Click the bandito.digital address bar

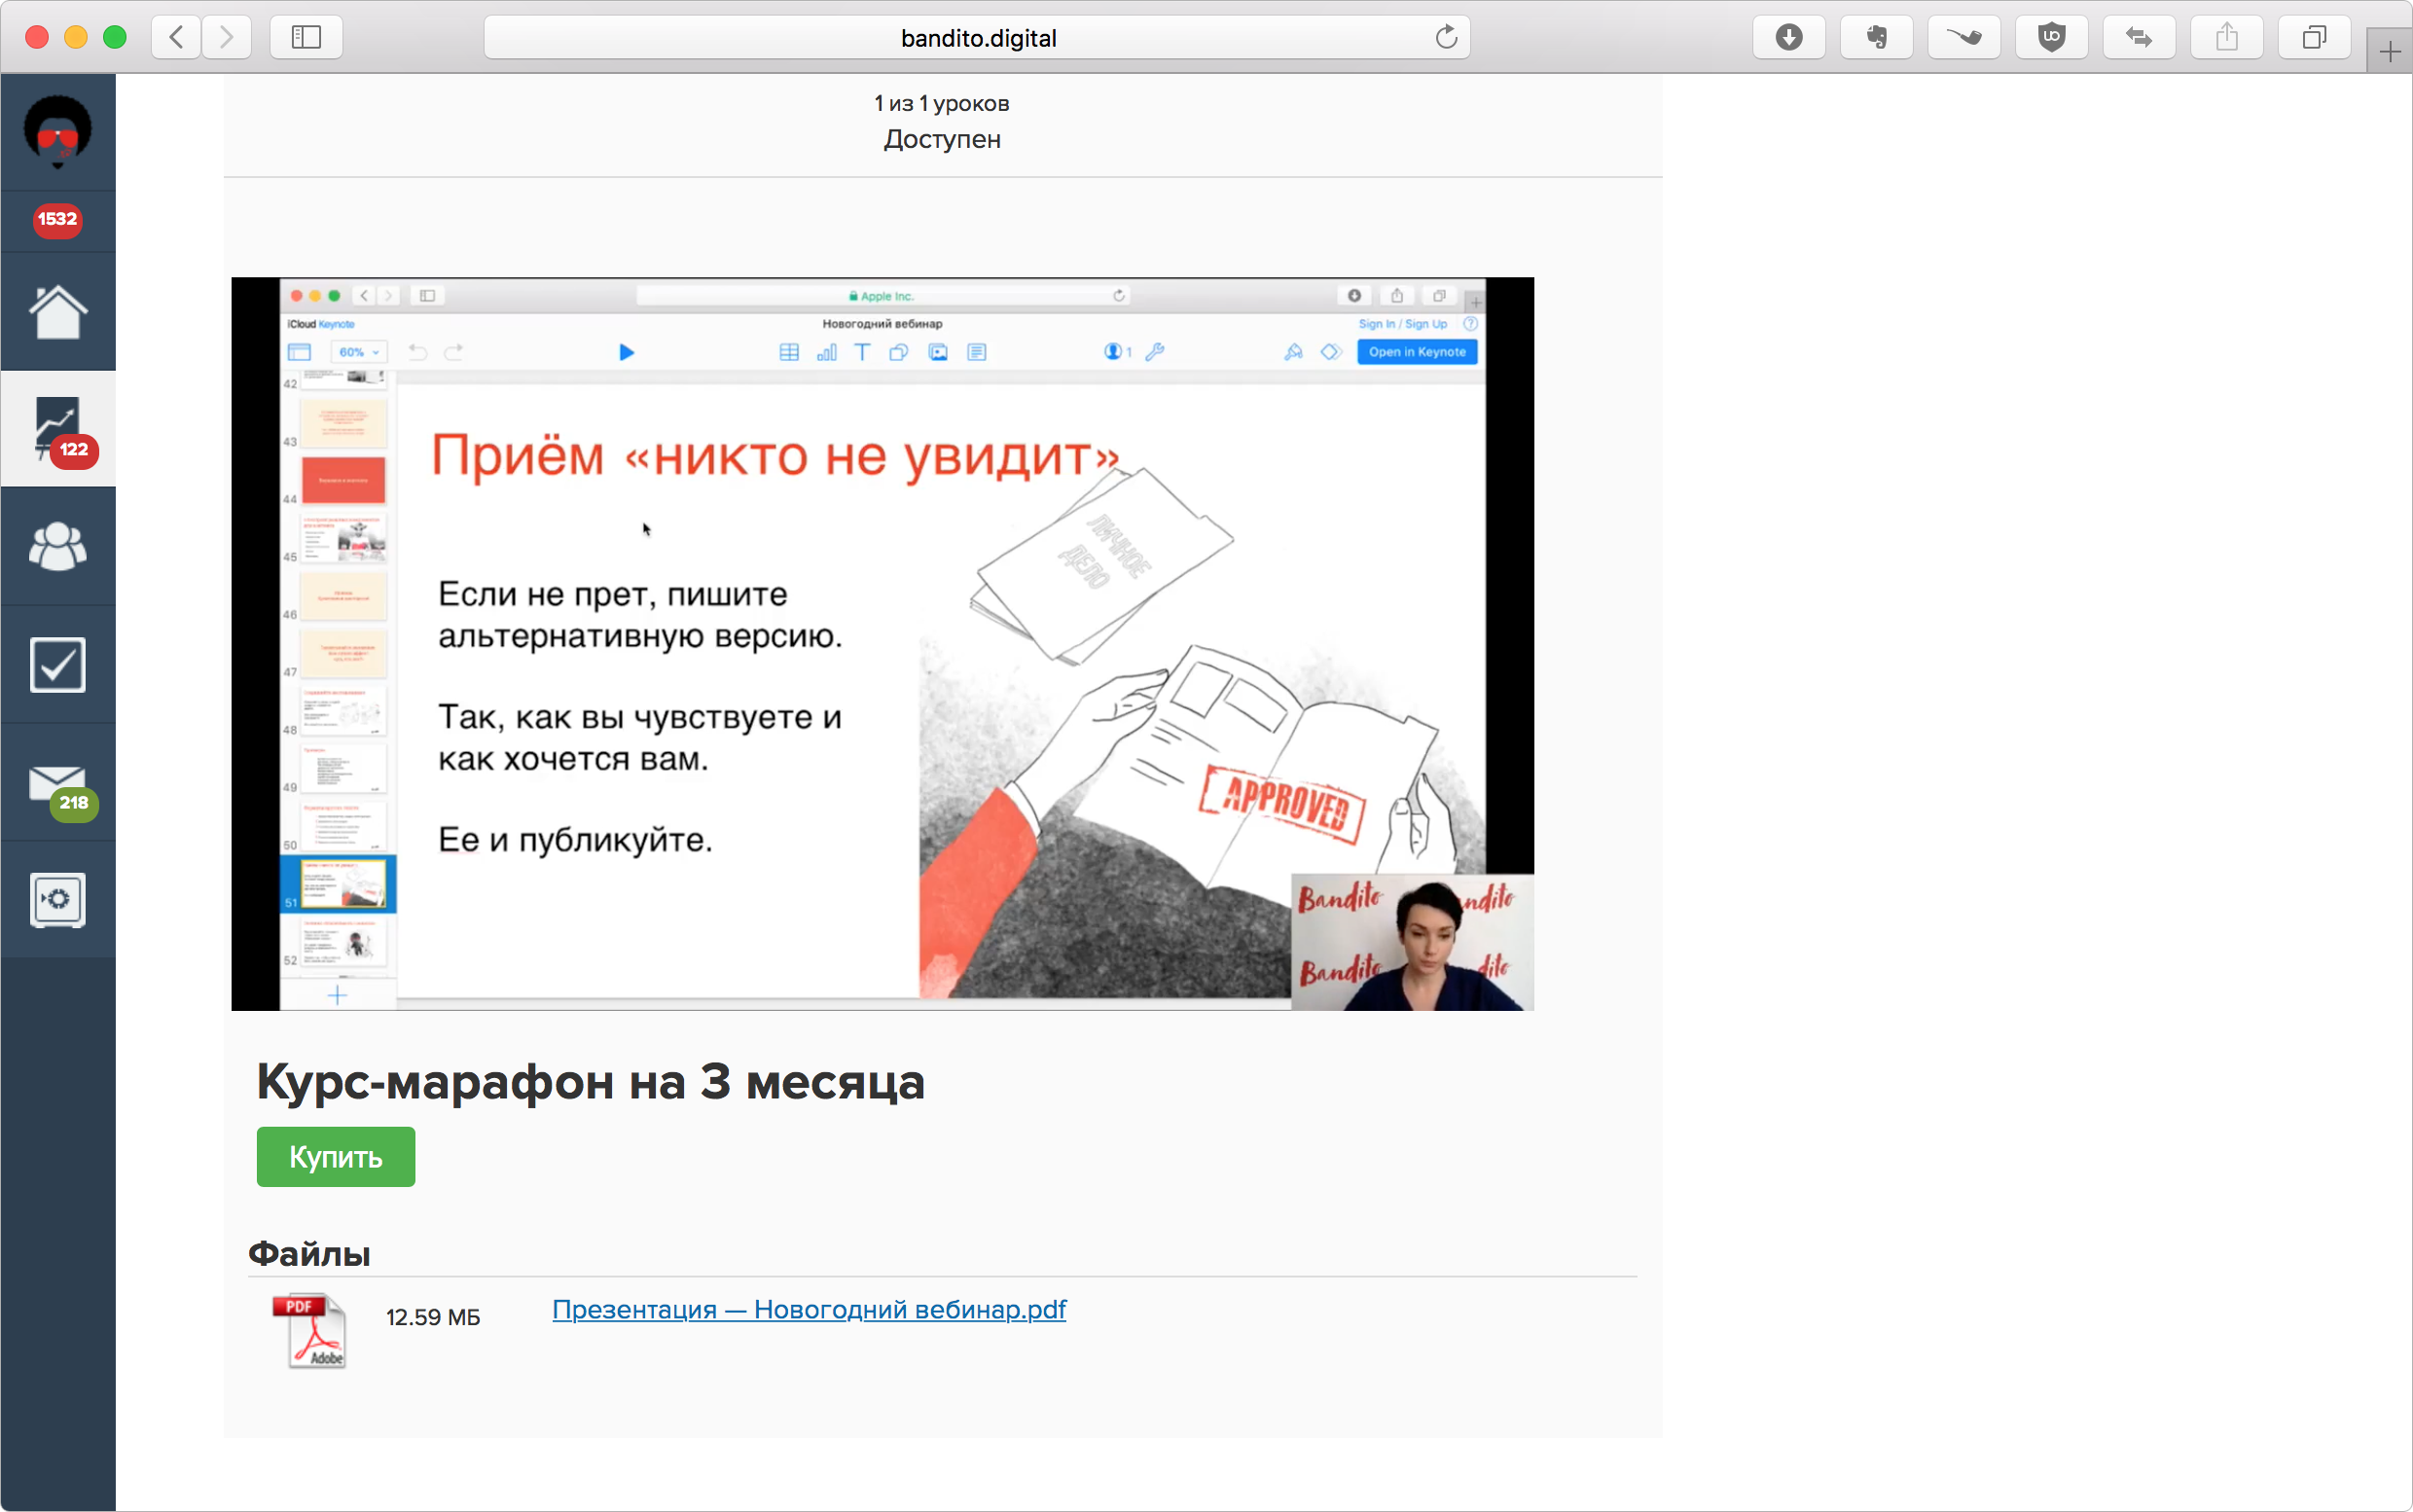[x=977, y=38]
